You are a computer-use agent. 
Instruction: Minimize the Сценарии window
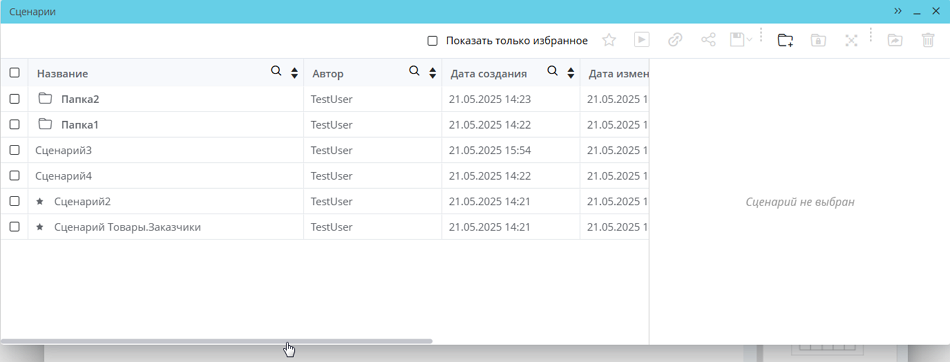point(917,12)
